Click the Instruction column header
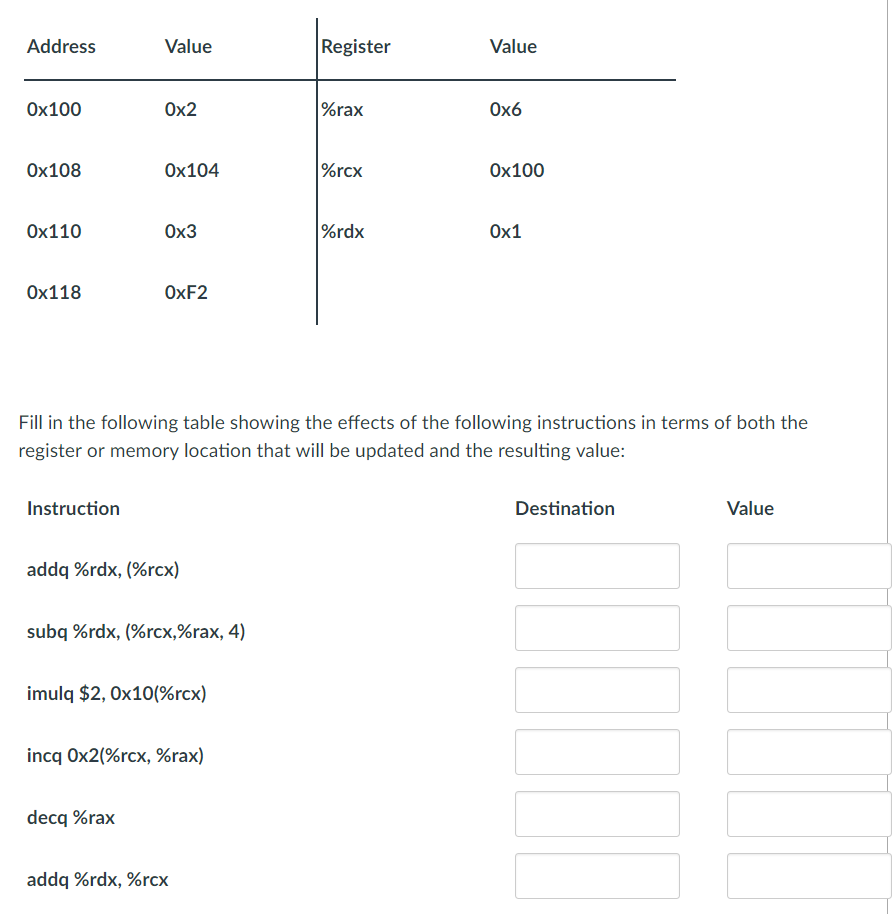This screenshot has width=896, height=914. point(73,508)
